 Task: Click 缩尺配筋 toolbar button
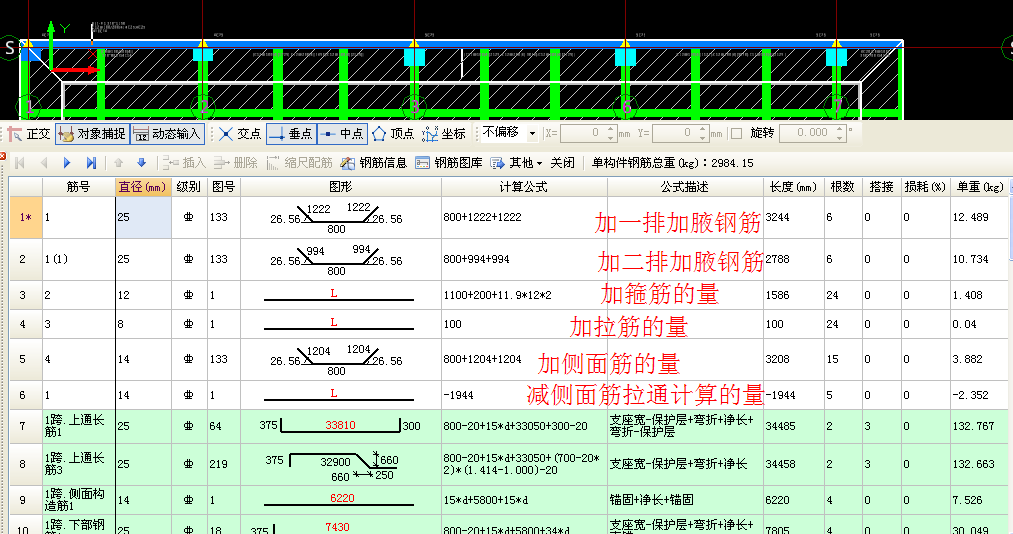tap(299, 163)
